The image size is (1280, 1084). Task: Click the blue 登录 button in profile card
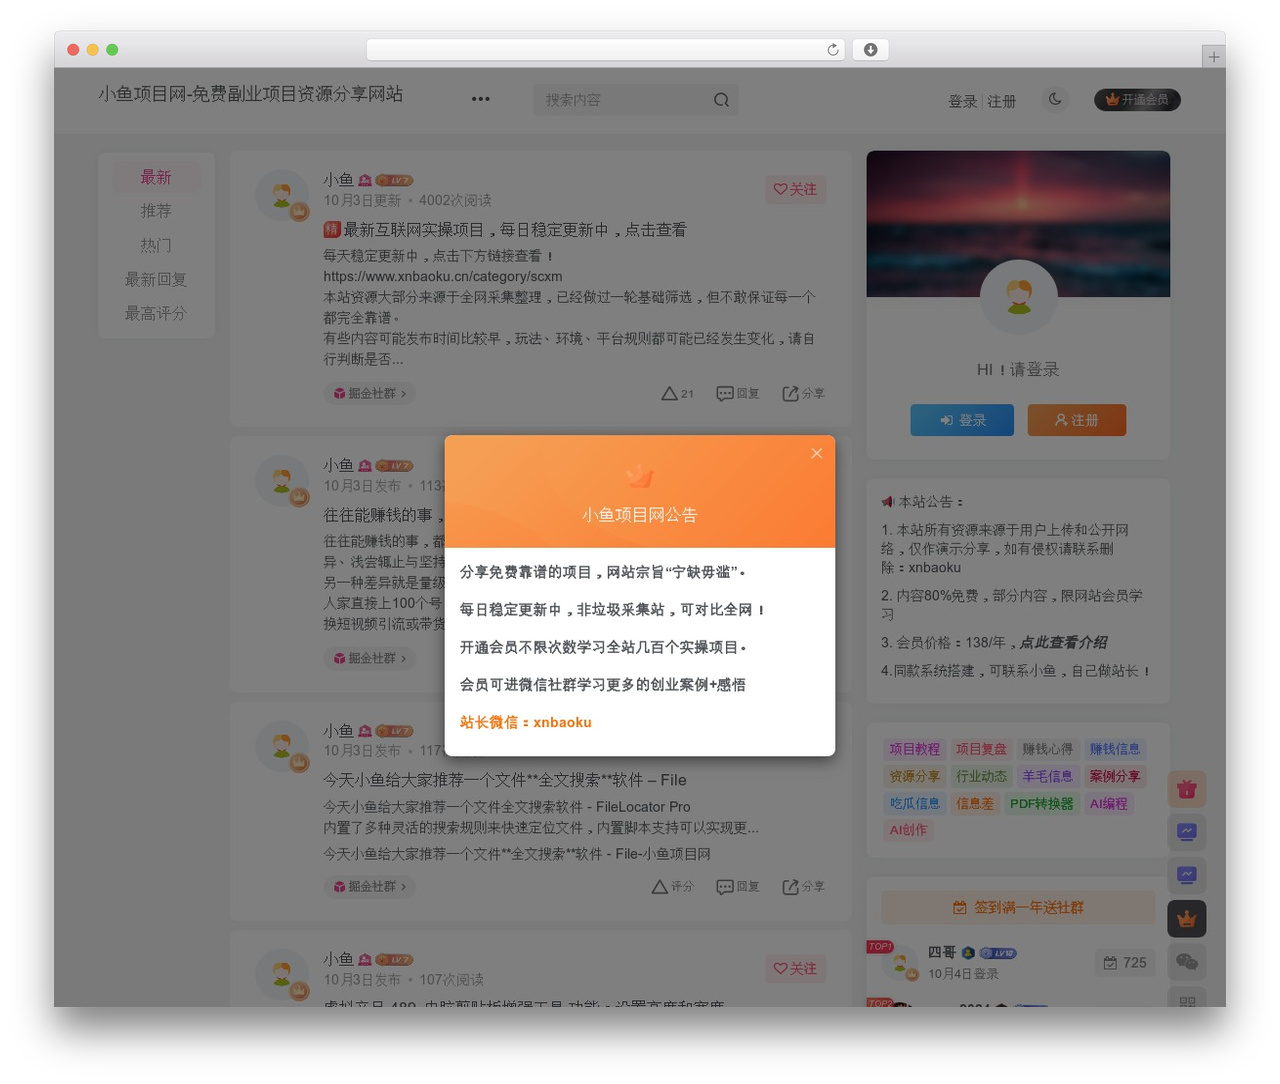click(962, 420)
